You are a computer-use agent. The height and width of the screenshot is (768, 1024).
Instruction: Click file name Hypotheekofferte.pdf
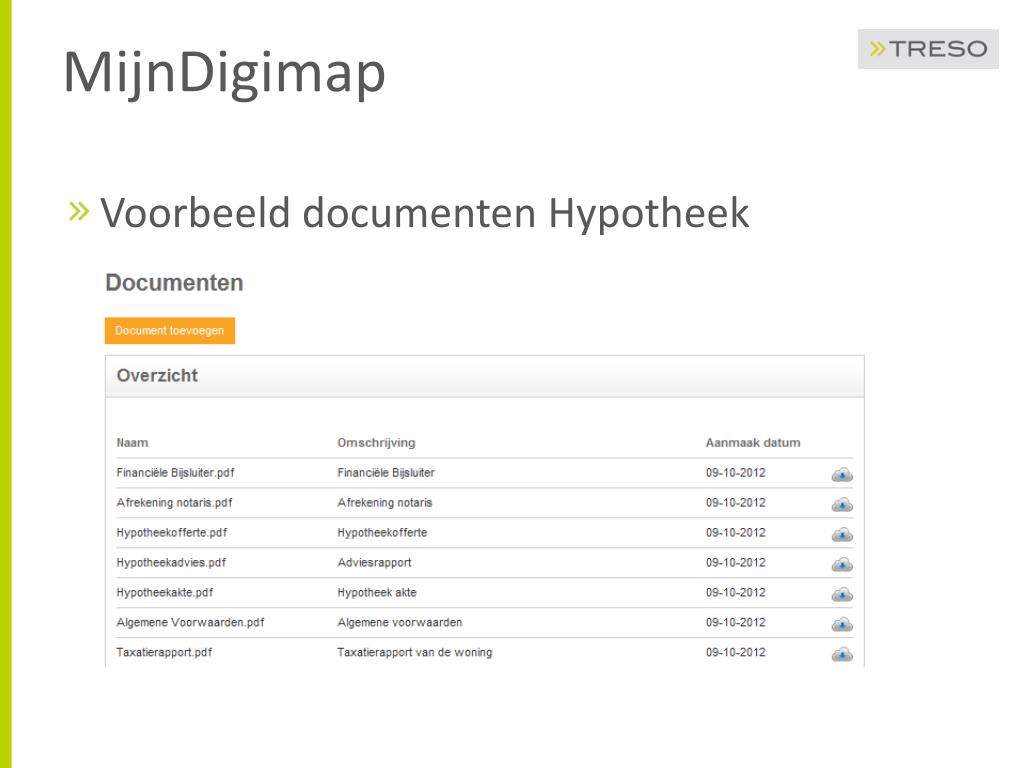[172, 533]
